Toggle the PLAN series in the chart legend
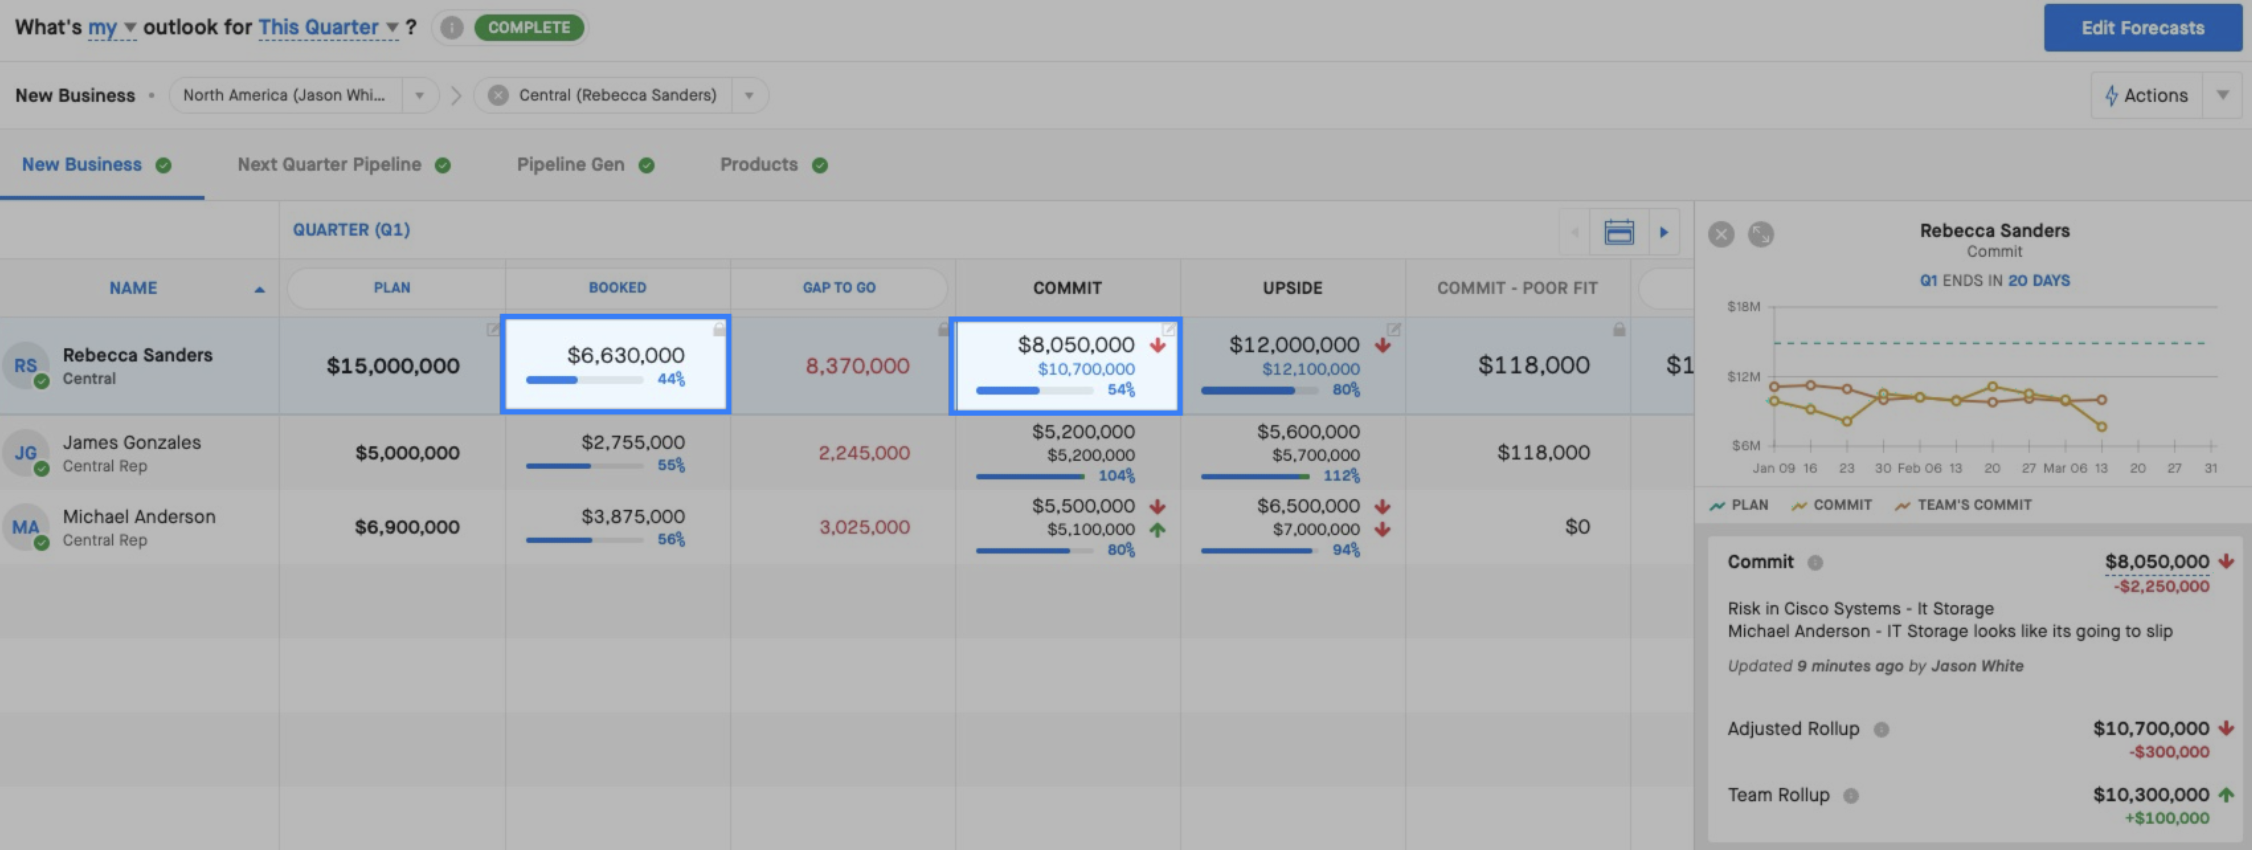The width and height of the screenshot is (2252, 850). point(1739,505)
